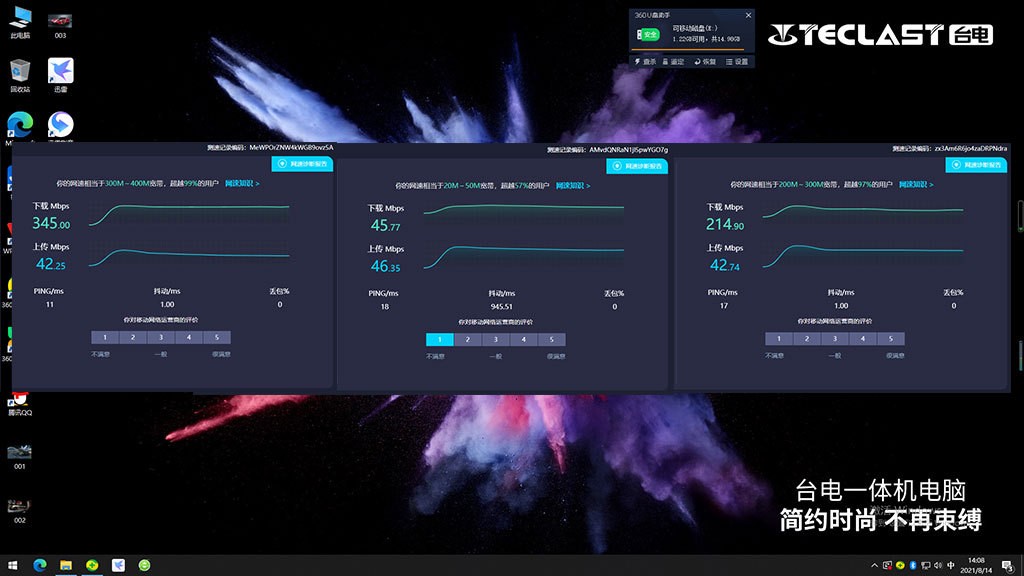Open the green circle taskbar app
1024x576 pixels.
tap(144, 565)
